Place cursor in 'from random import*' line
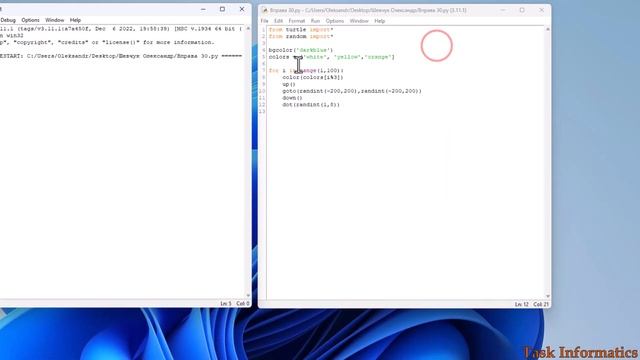 coord(301,36)
